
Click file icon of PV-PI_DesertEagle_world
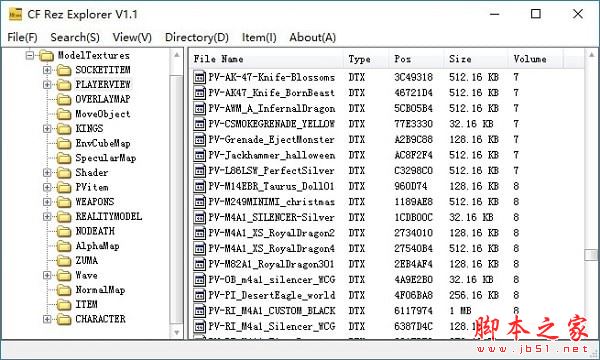tap(199, 295)
